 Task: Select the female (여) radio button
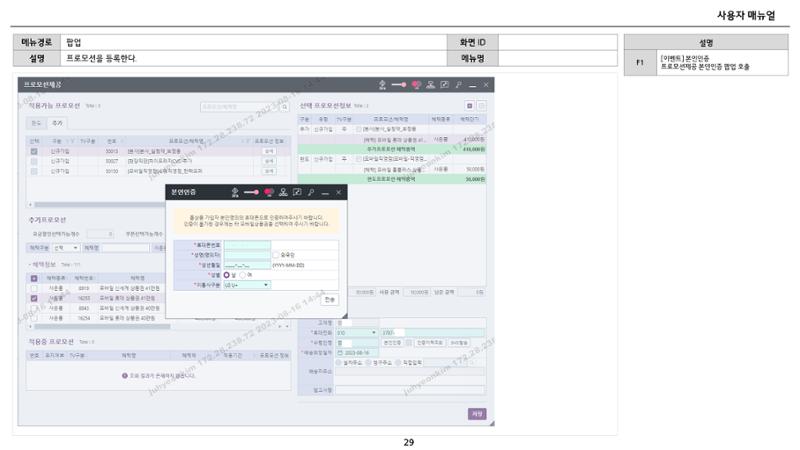coord(242,275)
